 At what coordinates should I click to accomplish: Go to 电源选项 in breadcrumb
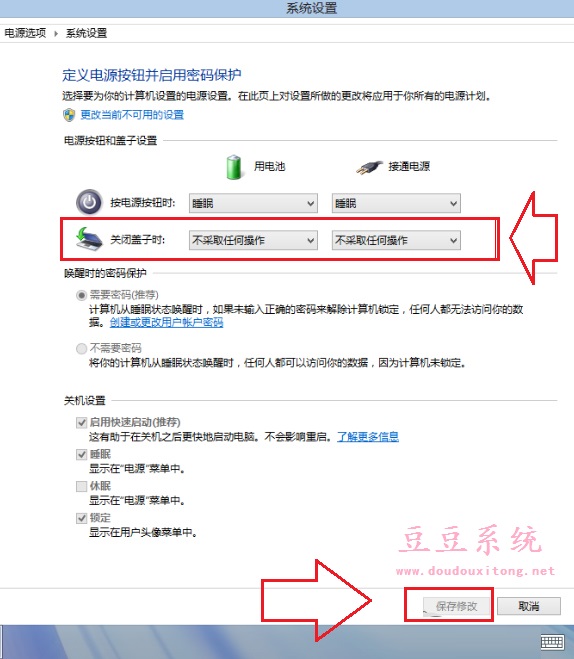(25, 33)
